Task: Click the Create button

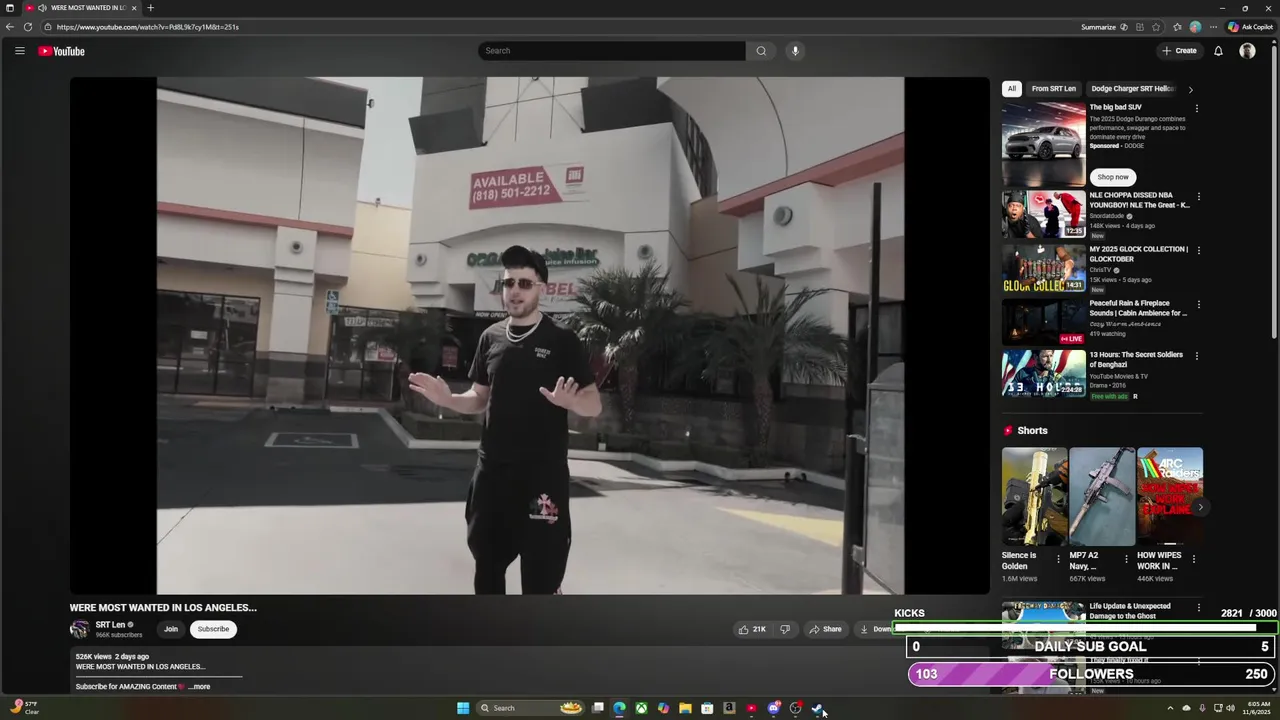Action: [1179, 51]
